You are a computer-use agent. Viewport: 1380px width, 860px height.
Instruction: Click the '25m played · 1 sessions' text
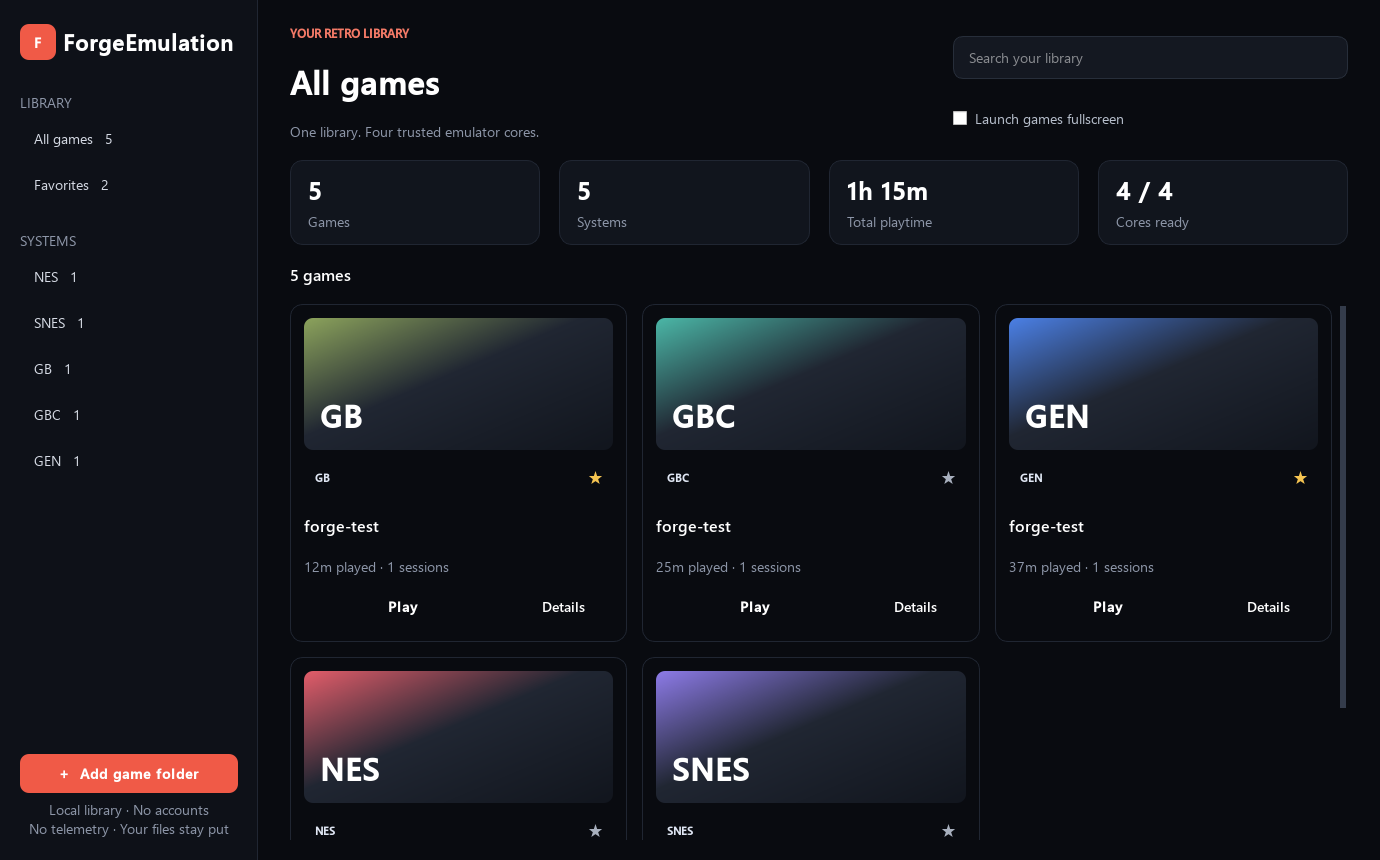click(728, 567)
